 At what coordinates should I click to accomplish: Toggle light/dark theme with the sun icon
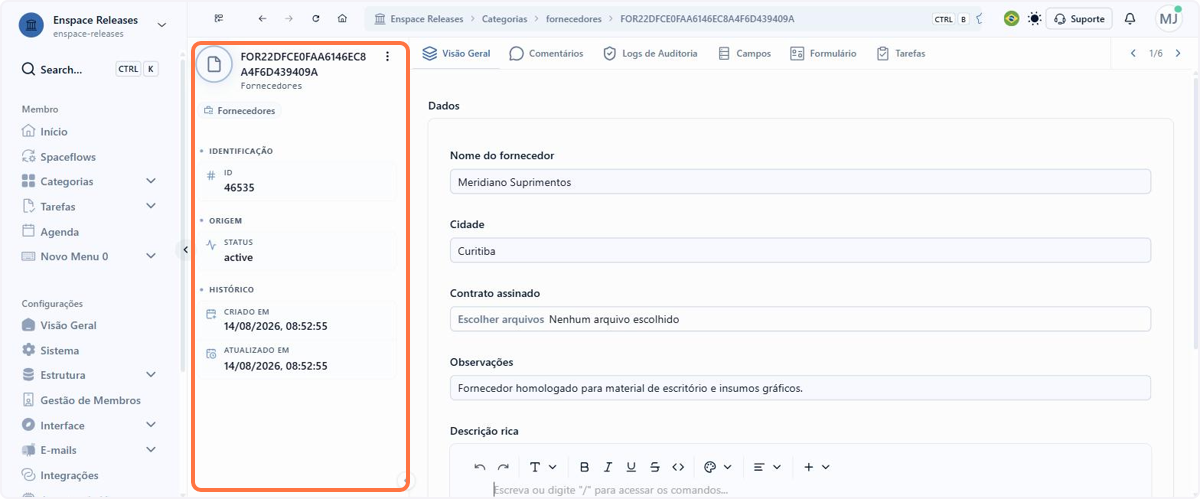click(x=1034, y=19)
